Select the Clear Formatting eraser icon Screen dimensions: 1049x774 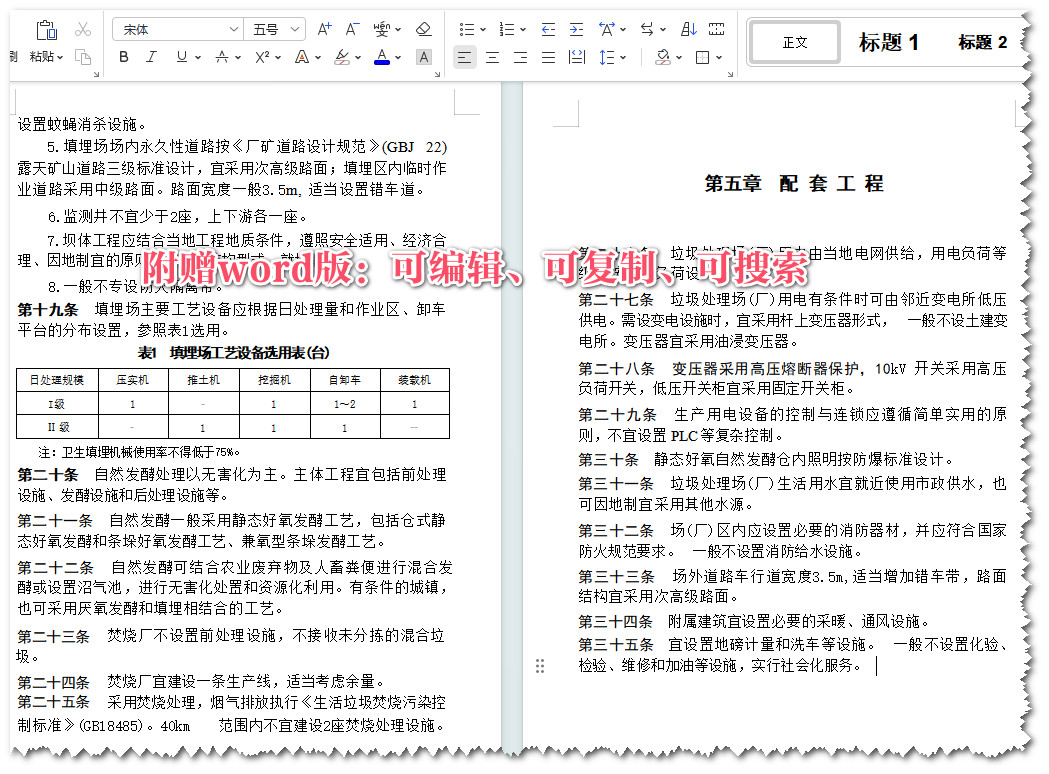[x=423, y=30]
